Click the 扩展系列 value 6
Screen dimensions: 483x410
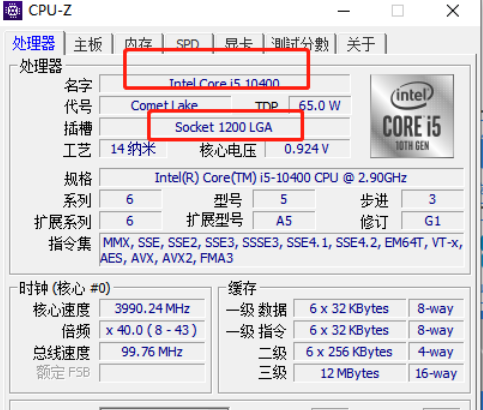[x=130, y=221]
